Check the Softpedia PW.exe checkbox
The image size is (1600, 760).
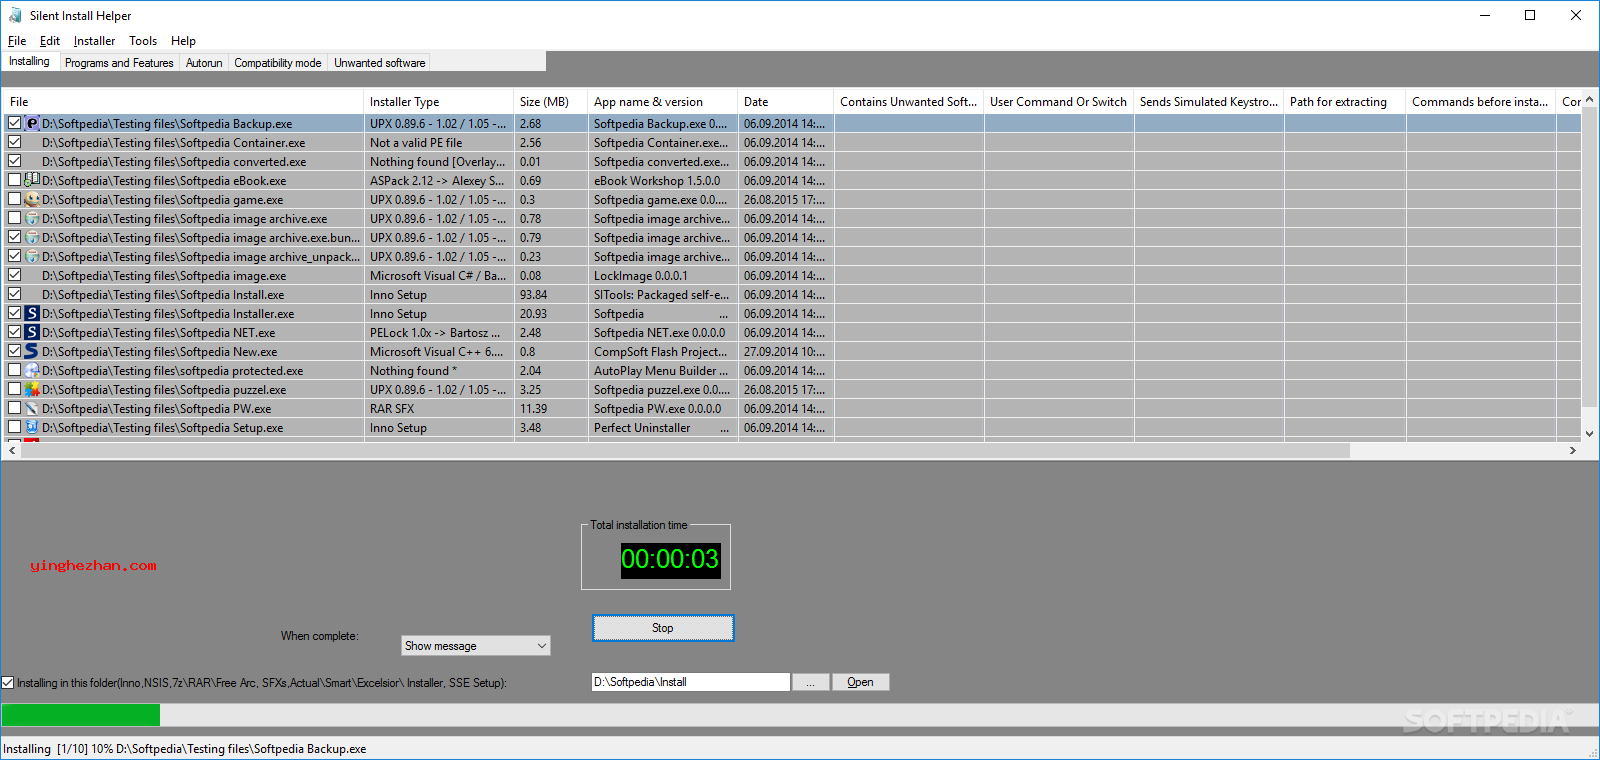tap(14, 409)
